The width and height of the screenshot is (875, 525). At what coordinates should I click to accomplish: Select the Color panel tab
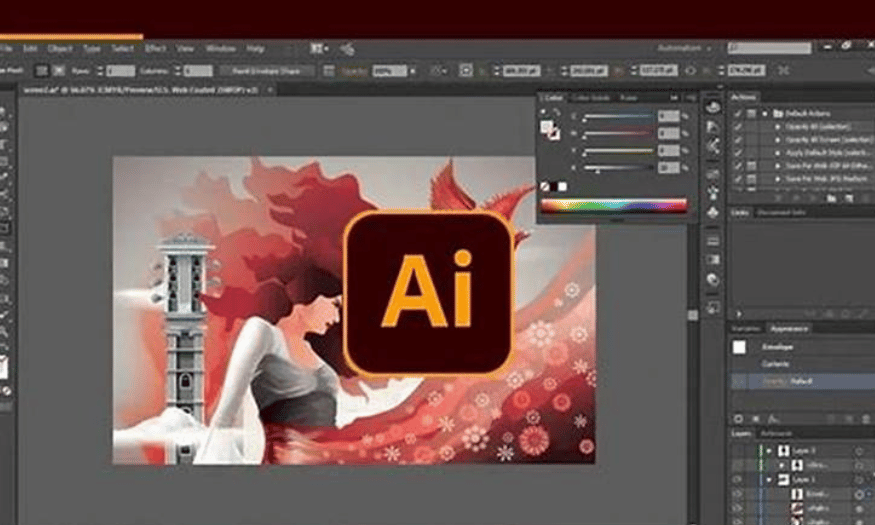552,98
